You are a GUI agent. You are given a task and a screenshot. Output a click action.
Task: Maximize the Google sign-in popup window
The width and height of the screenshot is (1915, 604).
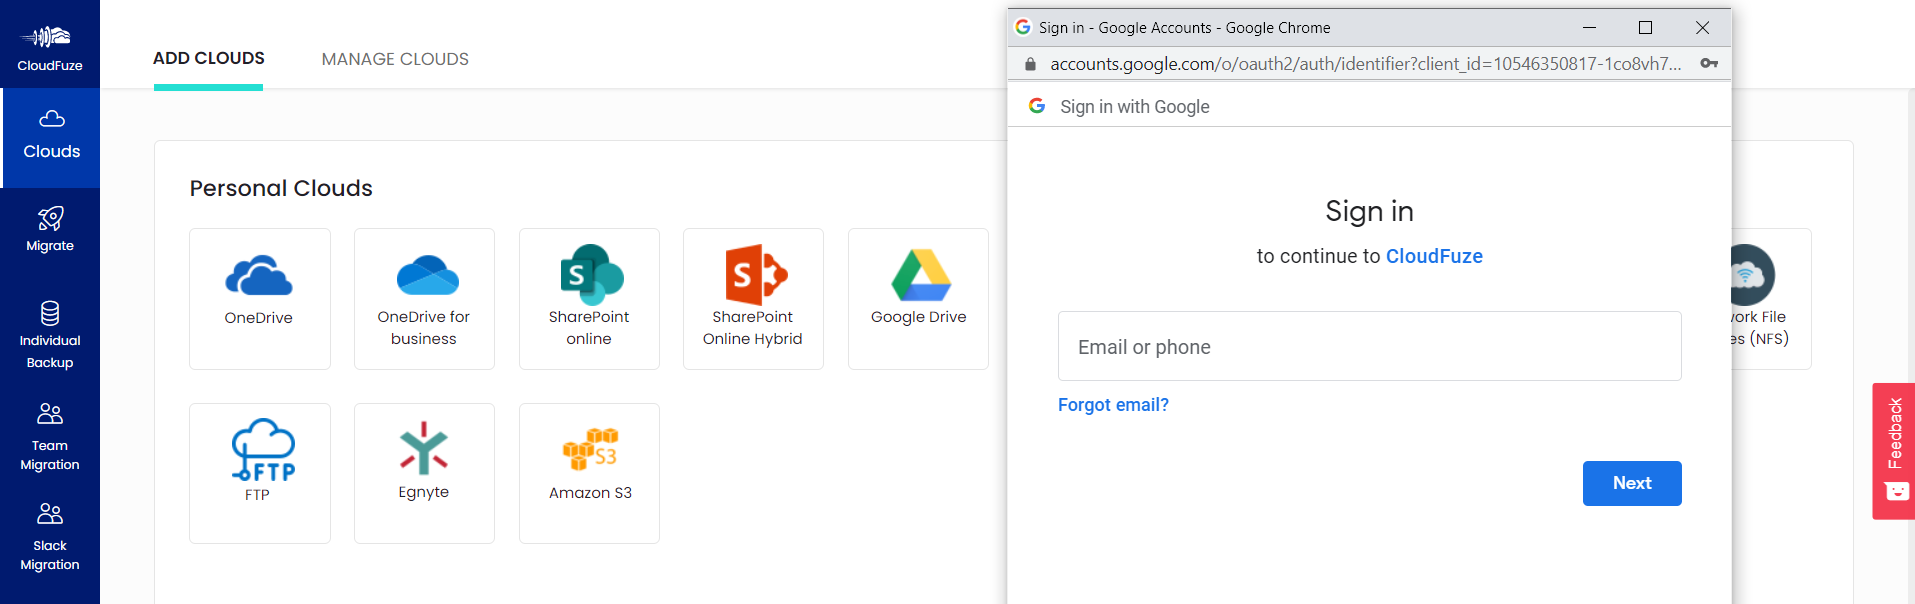(1645, 28)
